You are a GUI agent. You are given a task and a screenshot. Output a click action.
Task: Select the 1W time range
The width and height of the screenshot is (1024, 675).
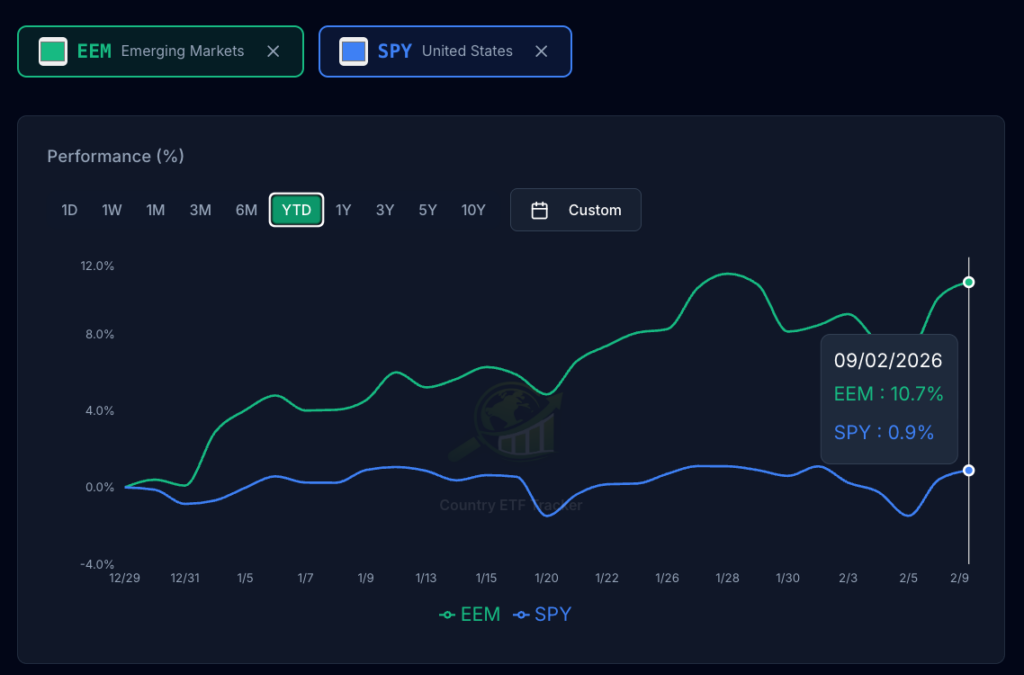112,210
